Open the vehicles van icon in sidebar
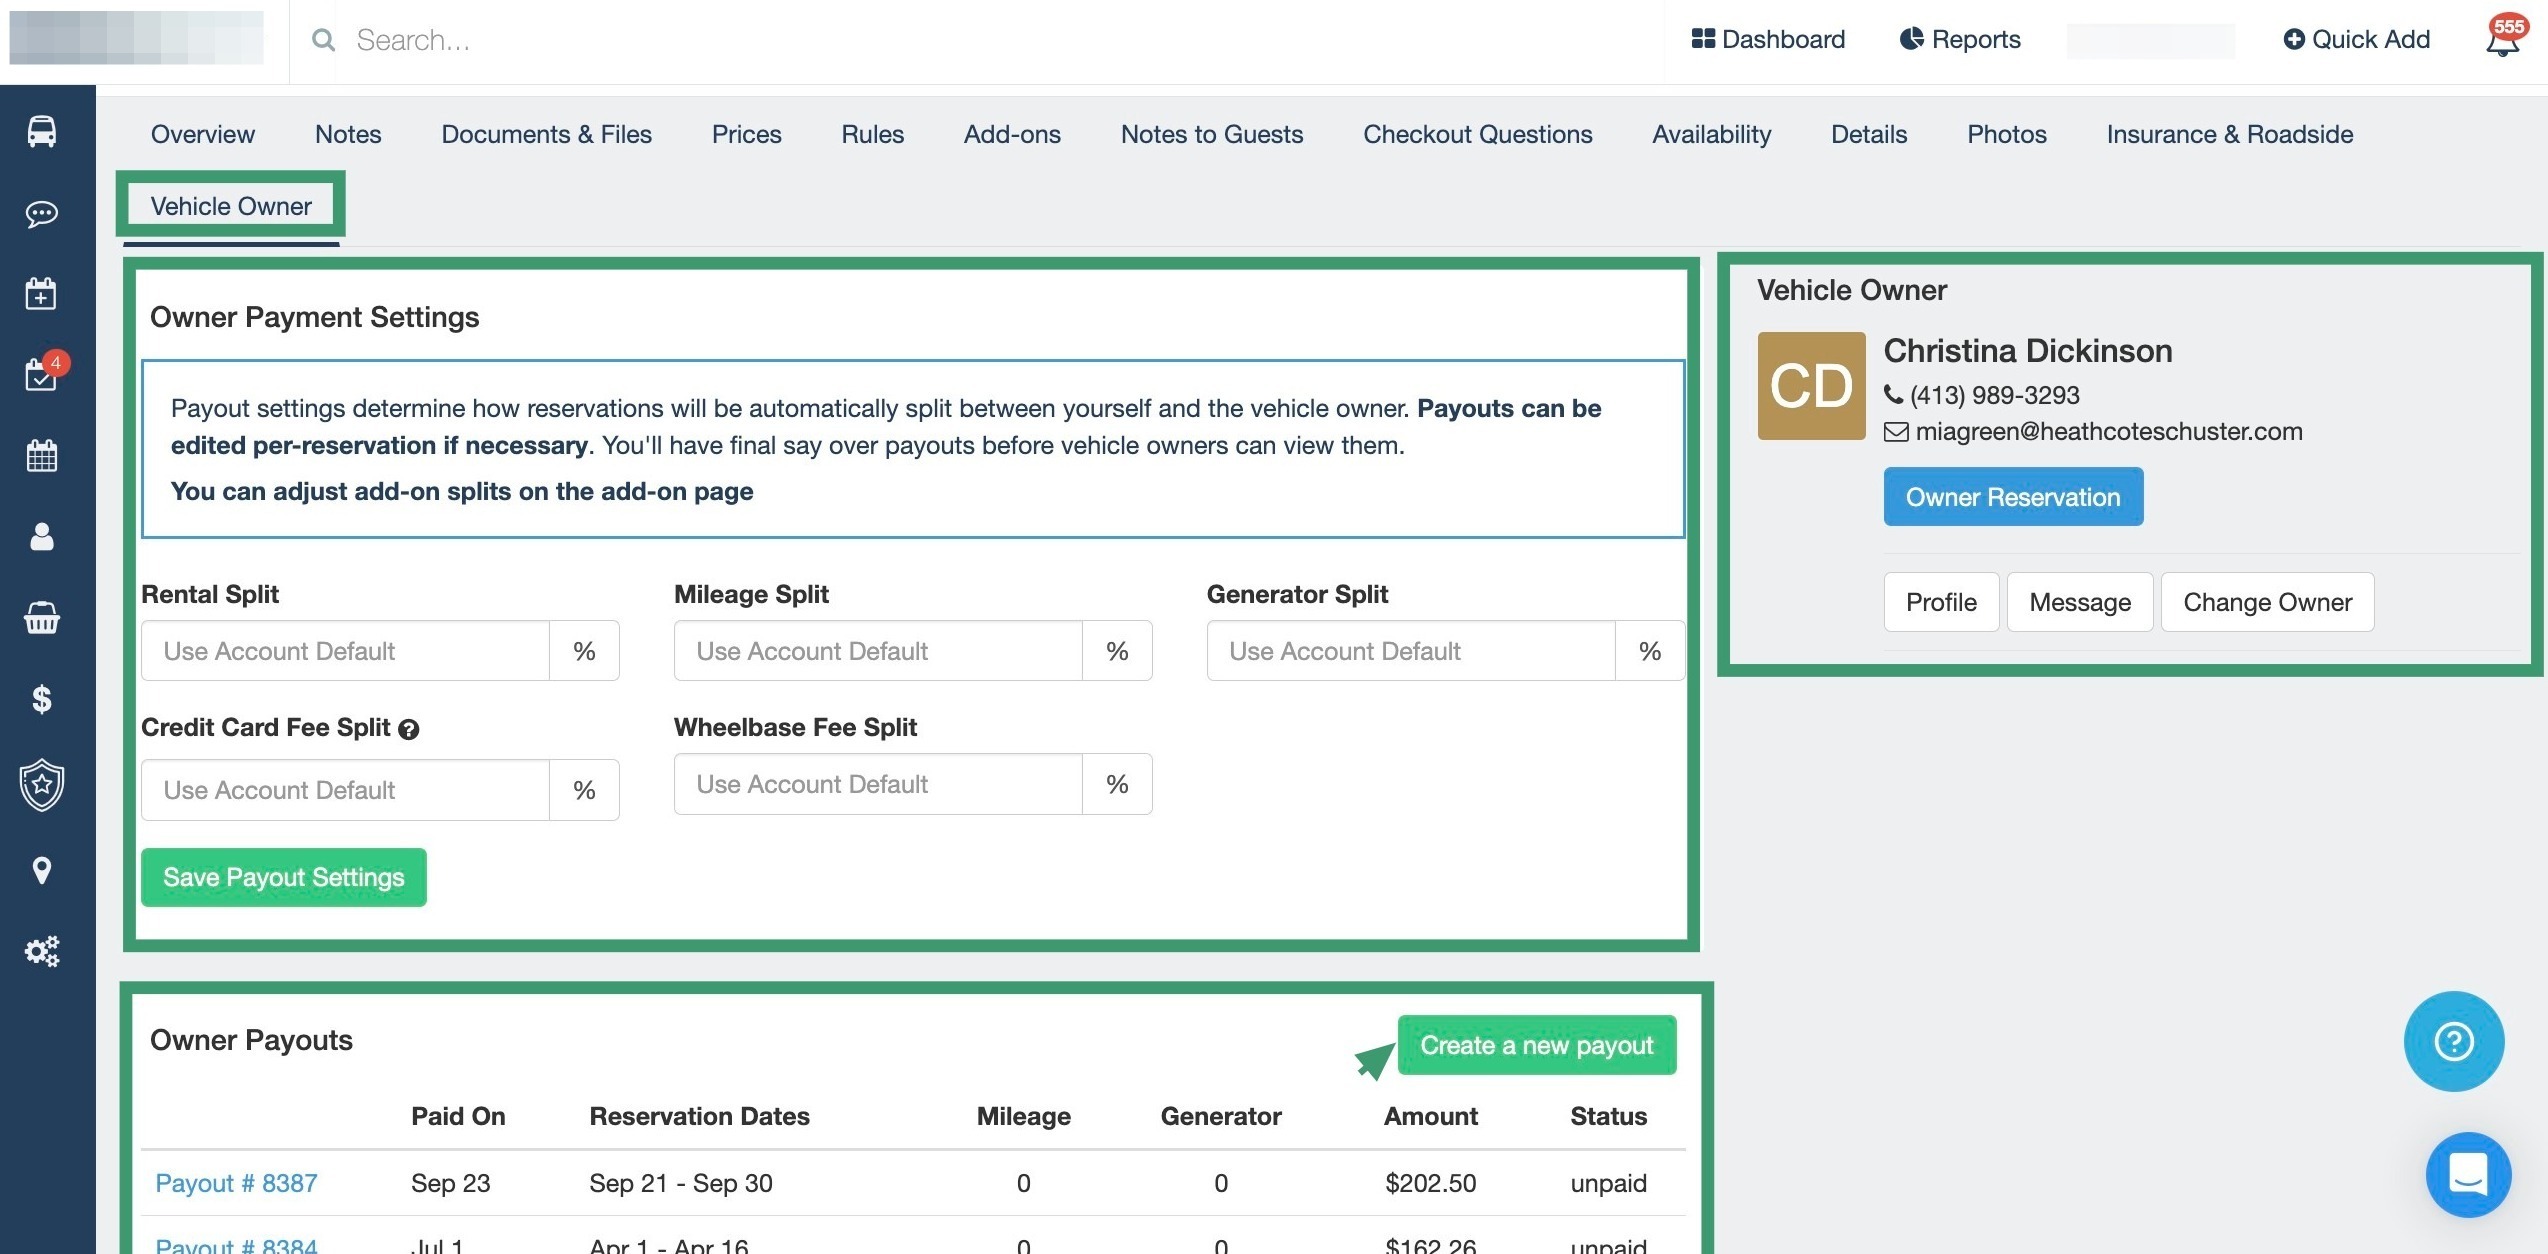 (x=42, y=132)
